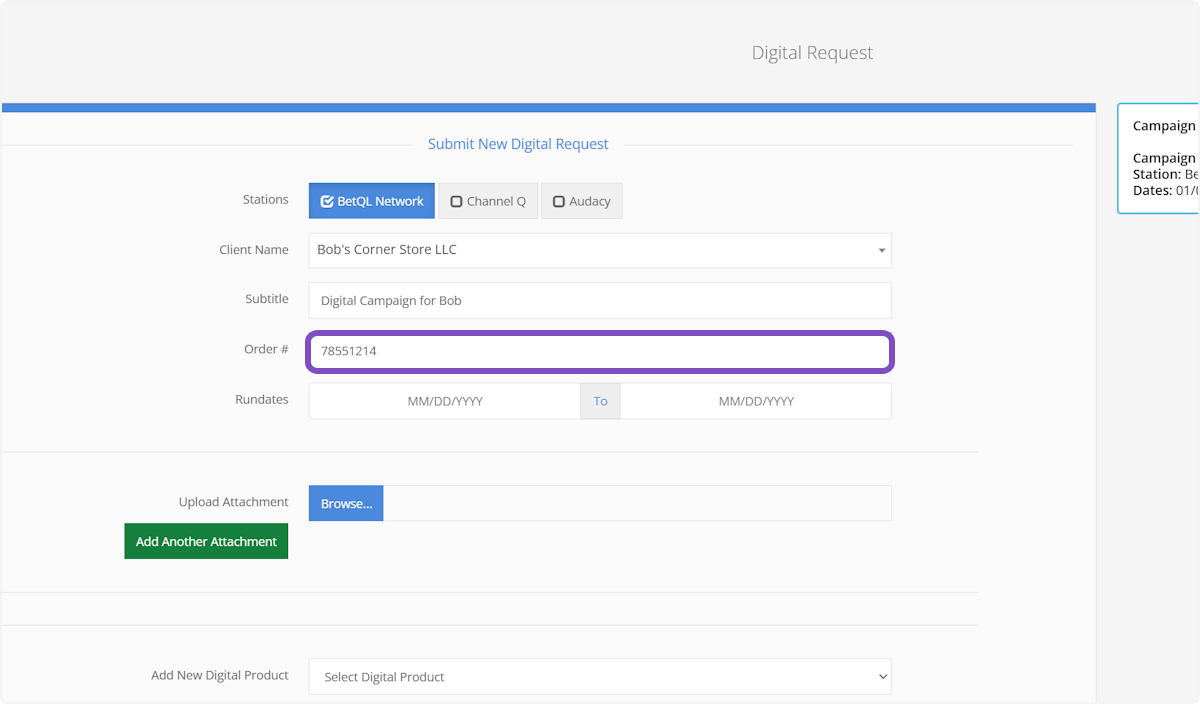Click the Submit New Digital Request heading

click(x=517, y=144)
